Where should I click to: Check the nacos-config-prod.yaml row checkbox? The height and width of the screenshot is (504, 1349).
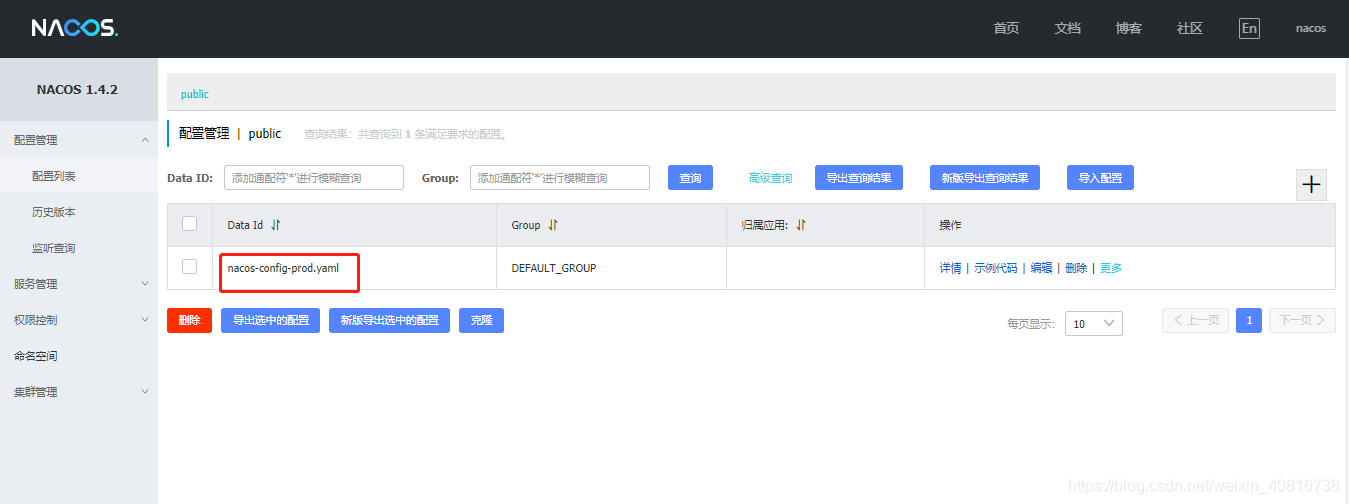(189, 267)
